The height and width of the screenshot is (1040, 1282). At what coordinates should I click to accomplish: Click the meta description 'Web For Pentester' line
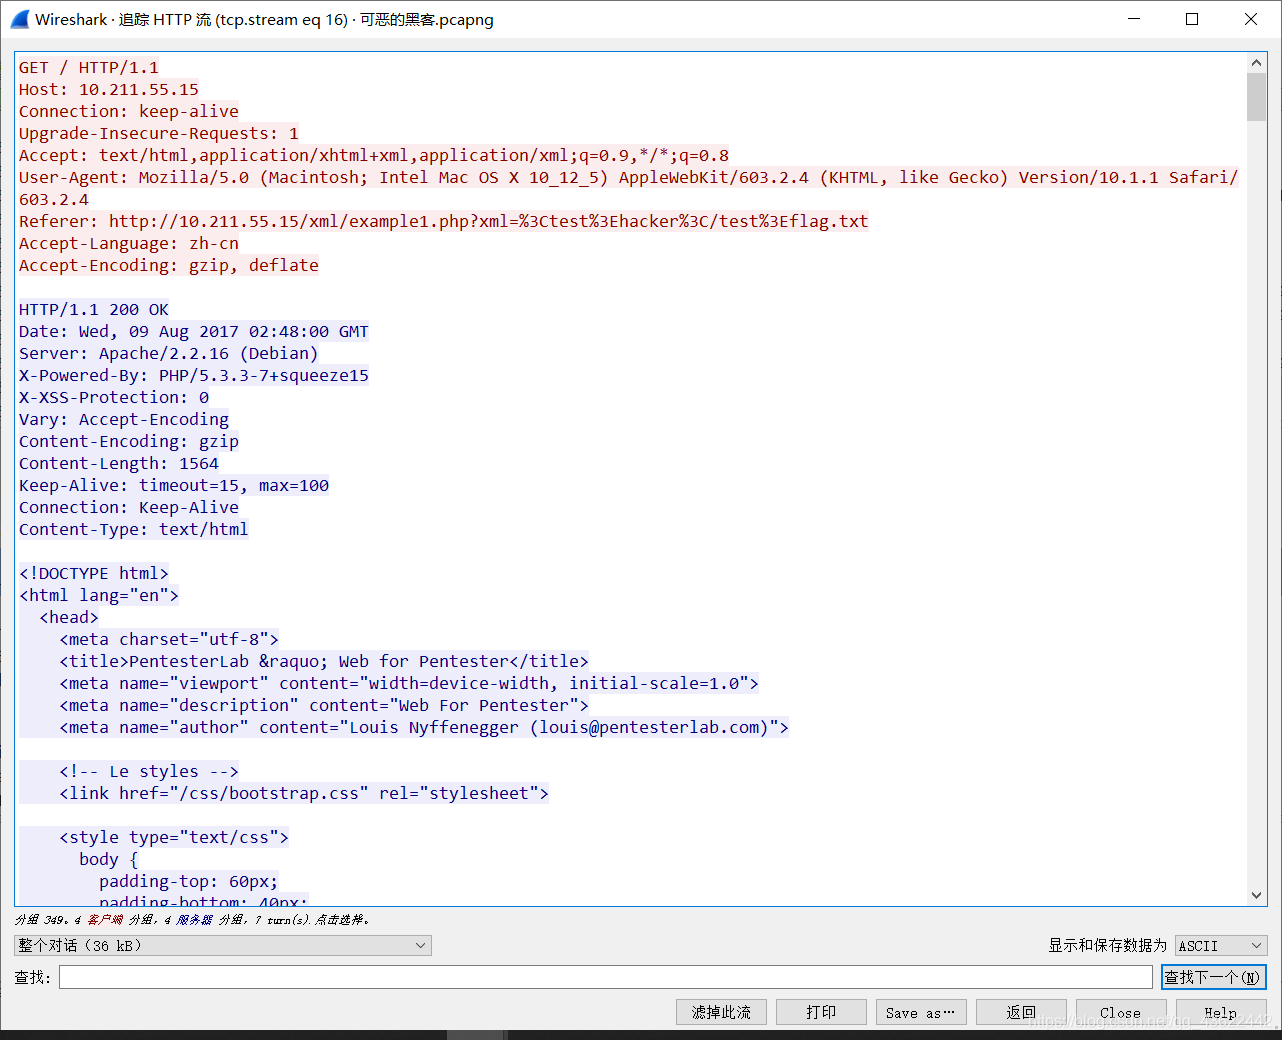point(324,705)
